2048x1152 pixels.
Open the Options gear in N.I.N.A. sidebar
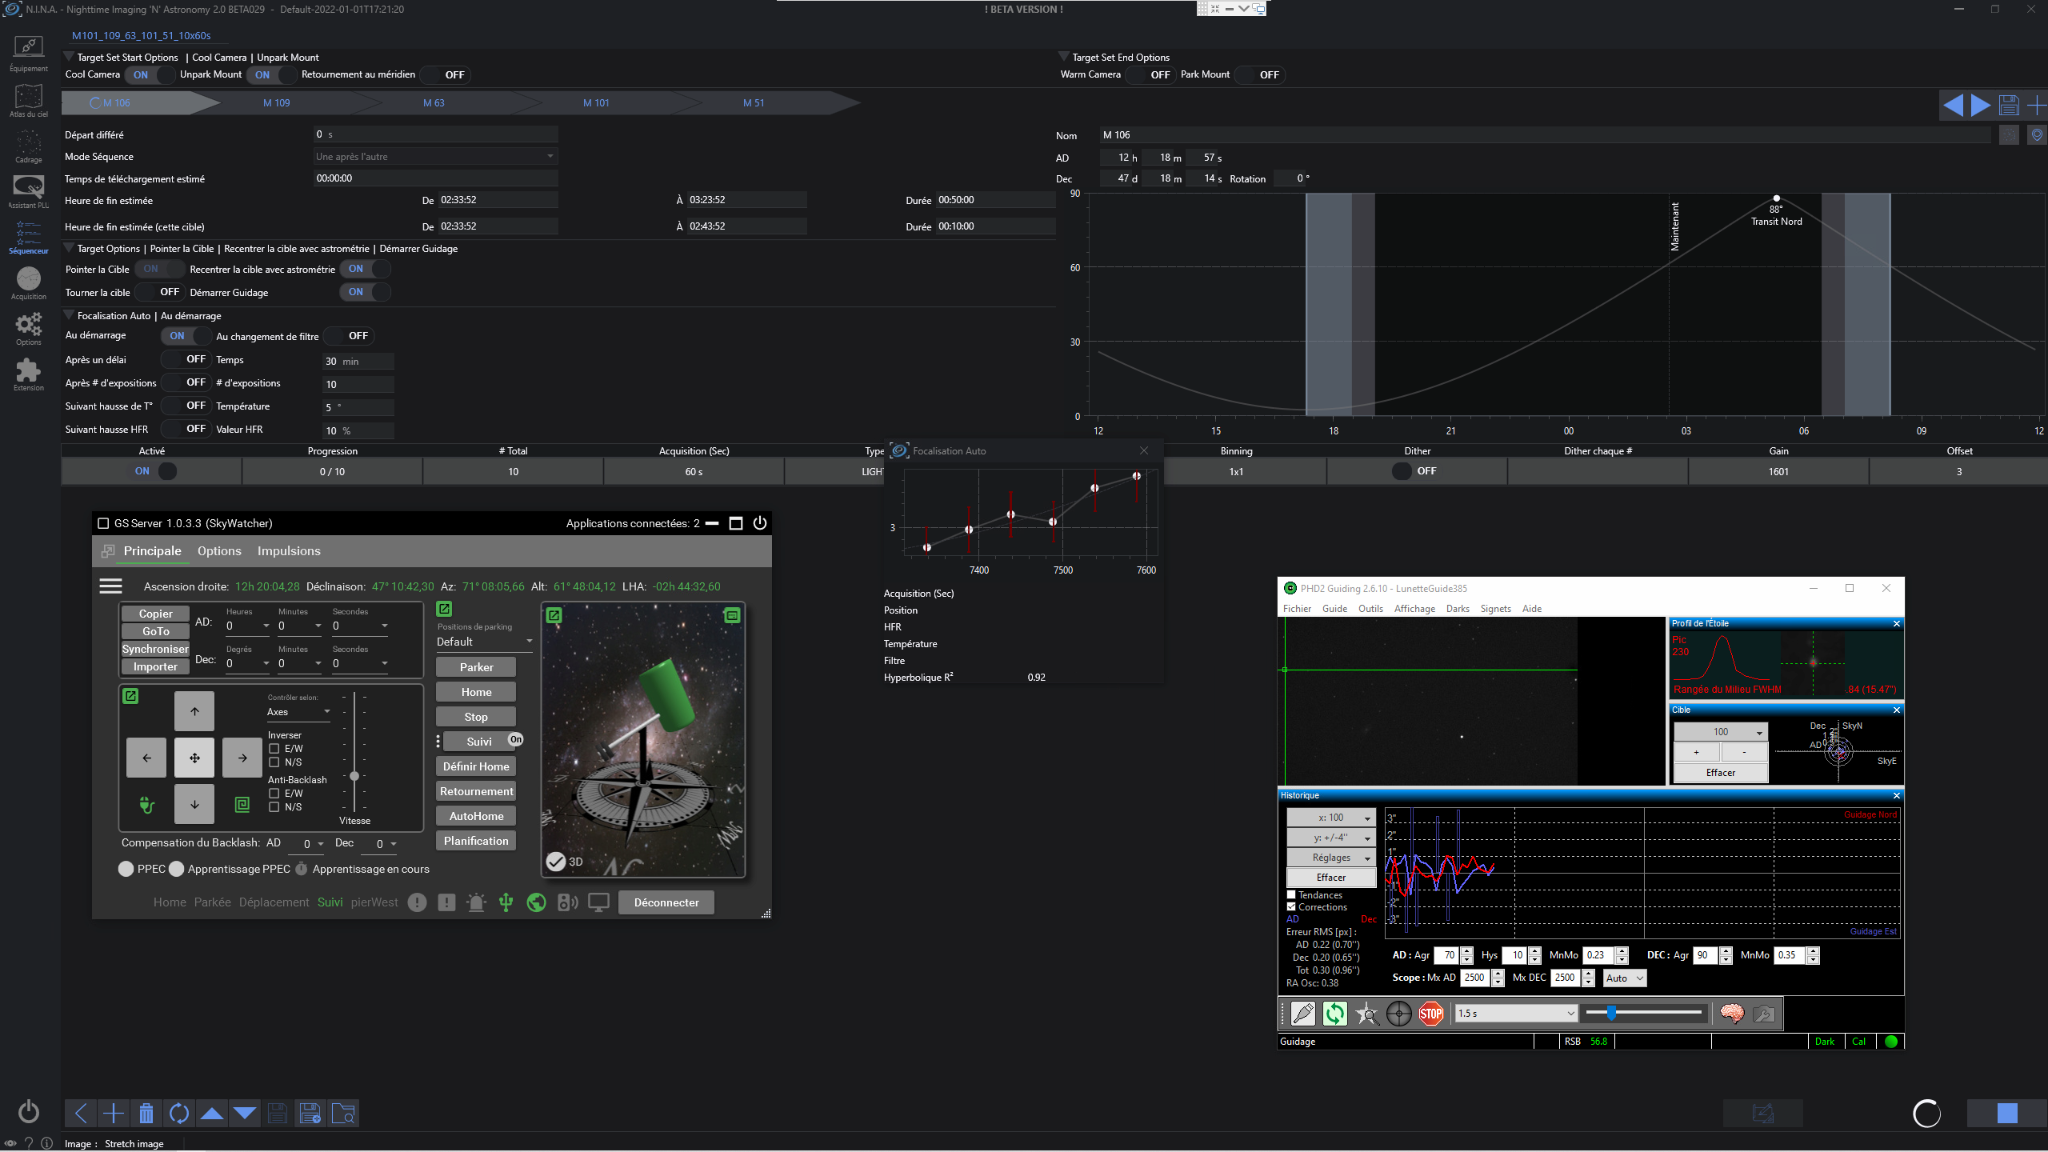(x=28, y=327)
